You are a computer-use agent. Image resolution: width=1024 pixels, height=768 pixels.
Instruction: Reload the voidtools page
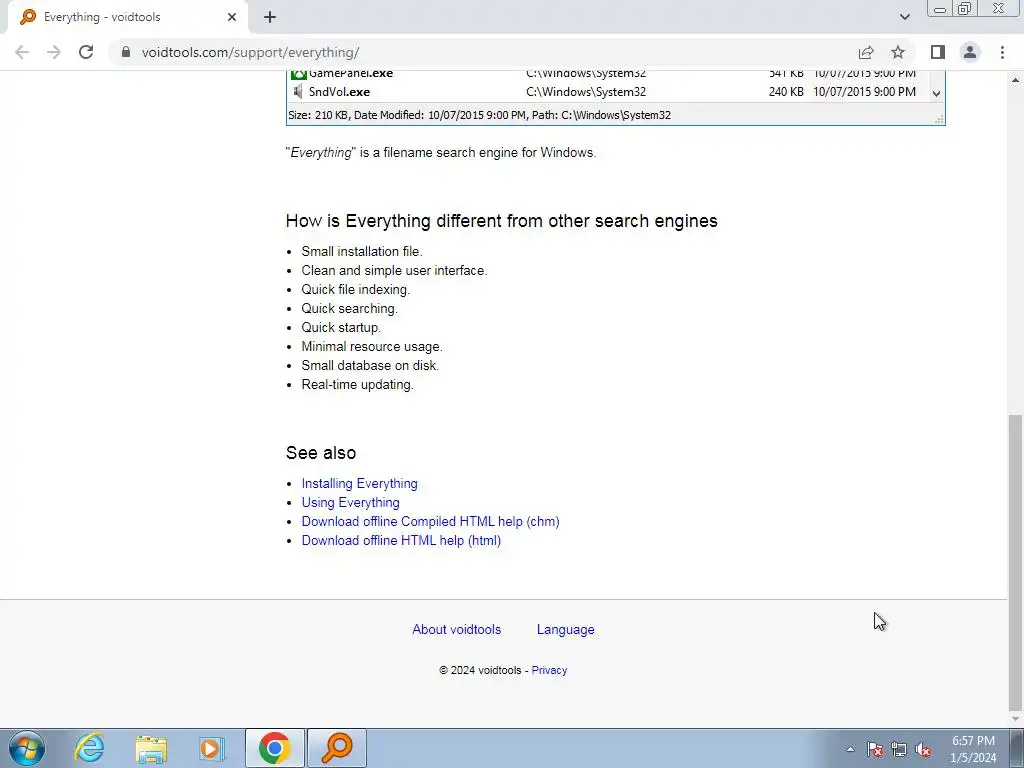tap(86, 52)
